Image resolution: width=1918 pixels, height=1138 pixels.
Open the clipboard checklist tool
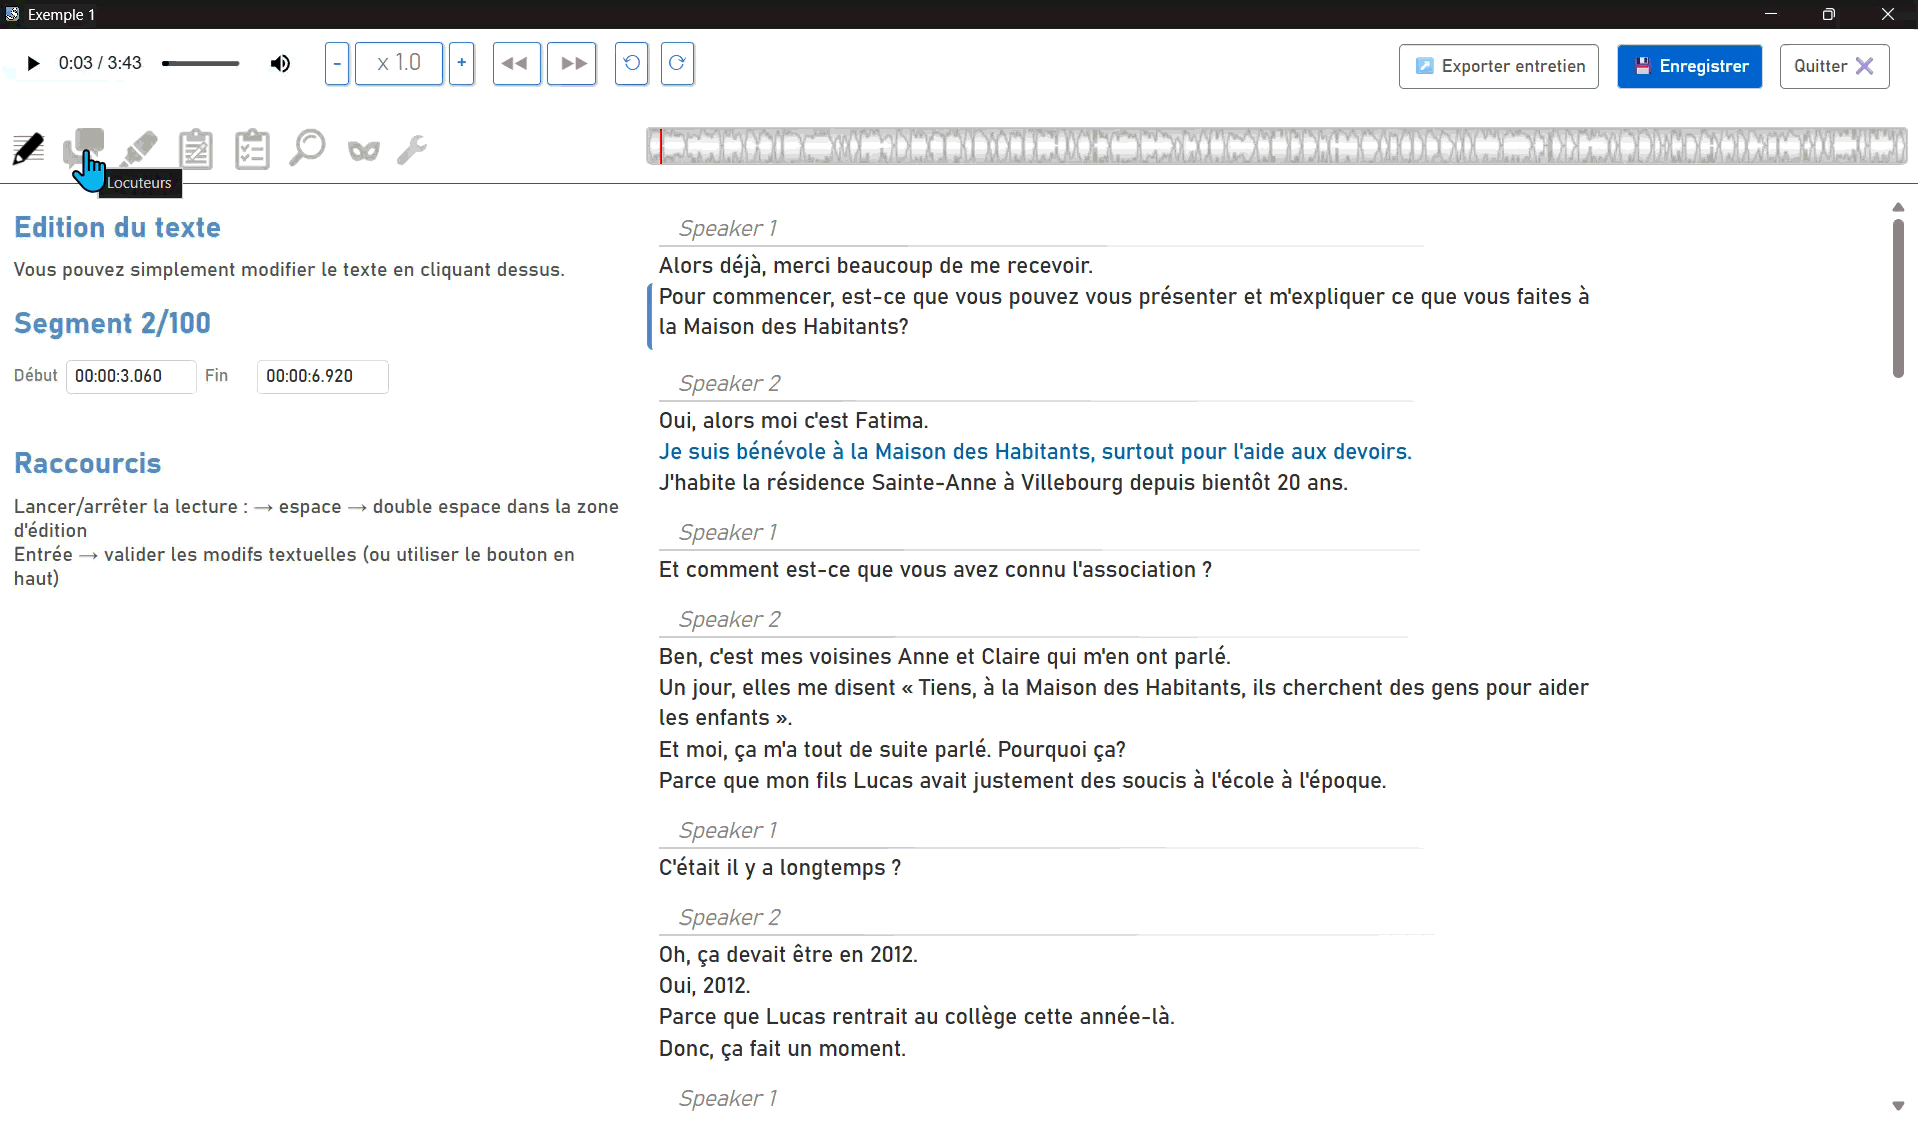252,149
